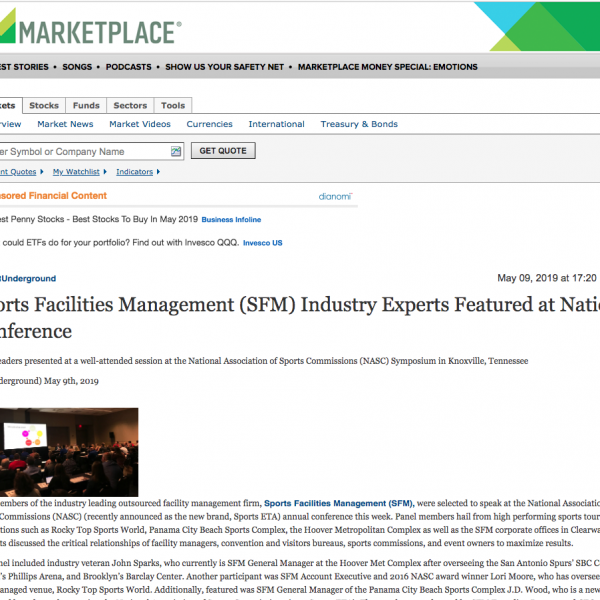
Task: Open the SONGS navigation link
Action: tap(77, 67)
